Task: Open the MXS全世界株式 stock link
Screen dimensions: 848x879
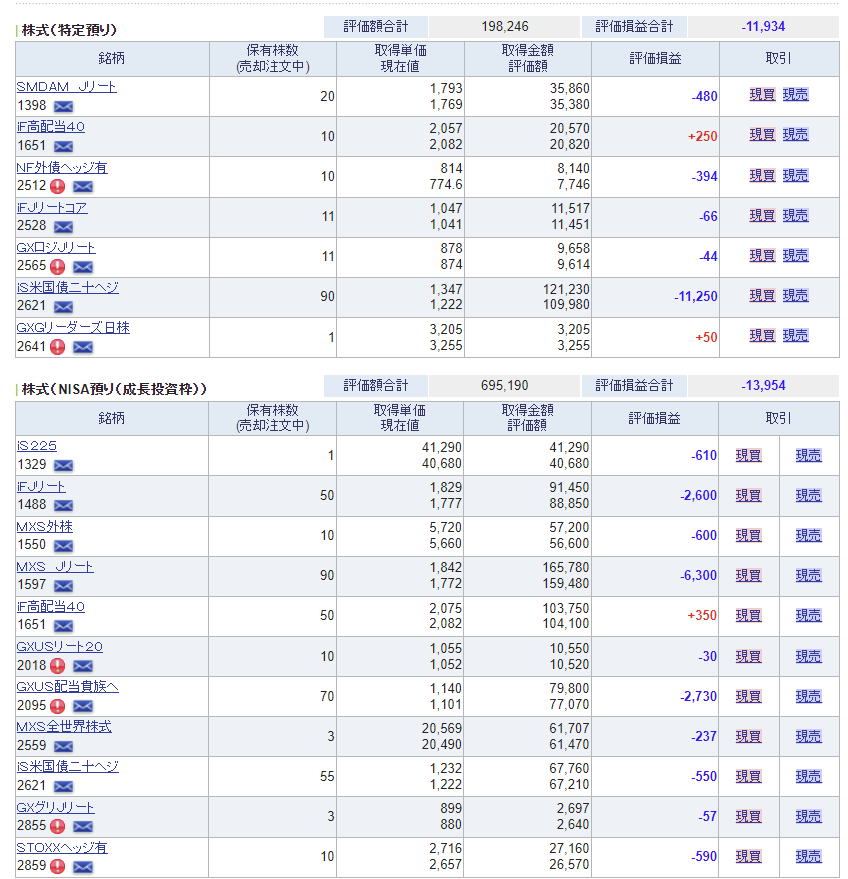Action: pos(64,727)
